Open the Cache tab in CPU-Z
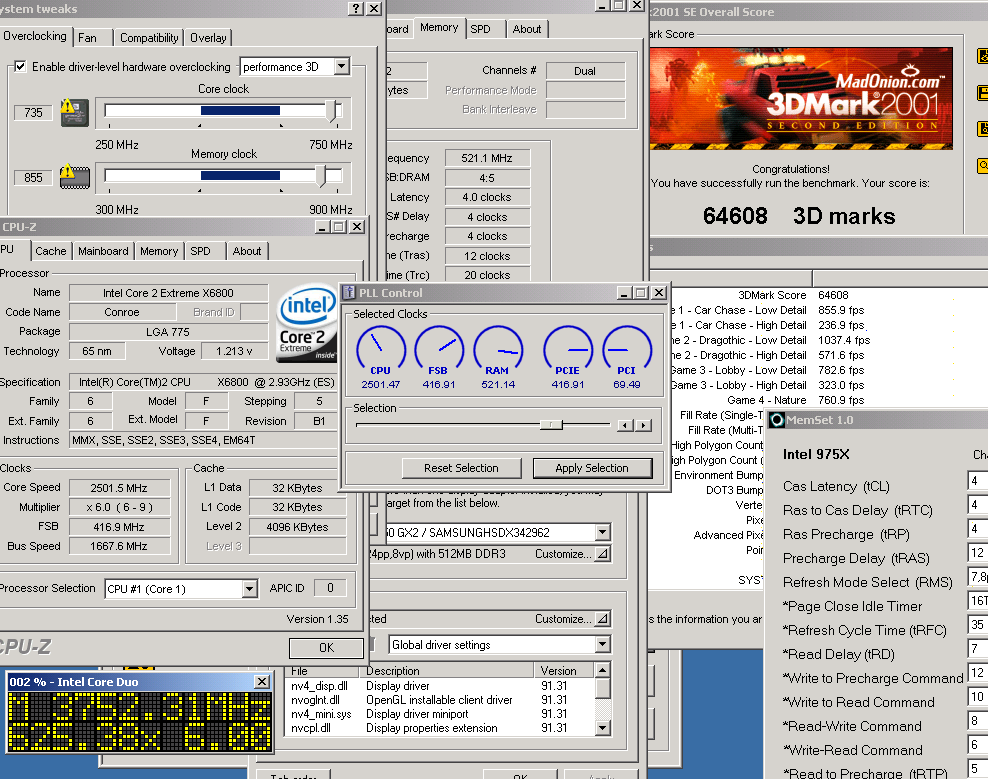Image resolution: width=988 pixels, height=779 pixels. (x=50, y=251)
